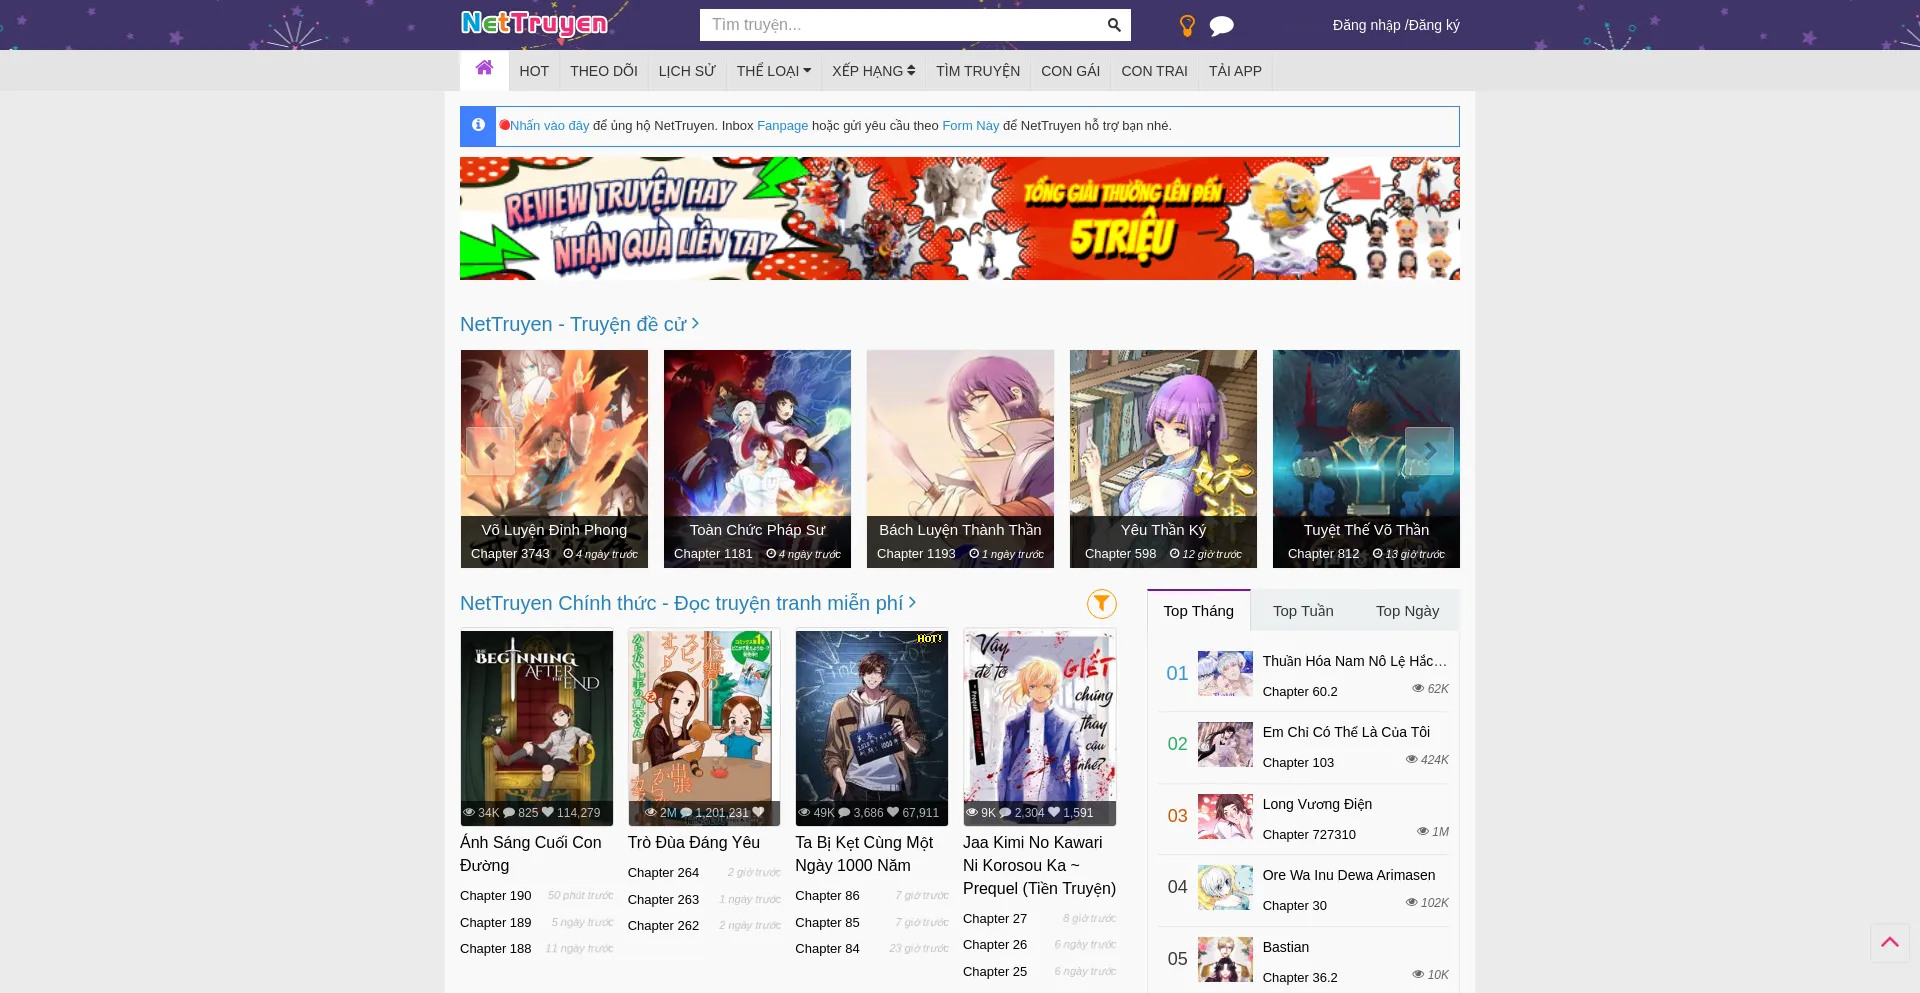Open Yêu Thần Ký cover
The image size is (1920, 993).
coord(1163,459)
